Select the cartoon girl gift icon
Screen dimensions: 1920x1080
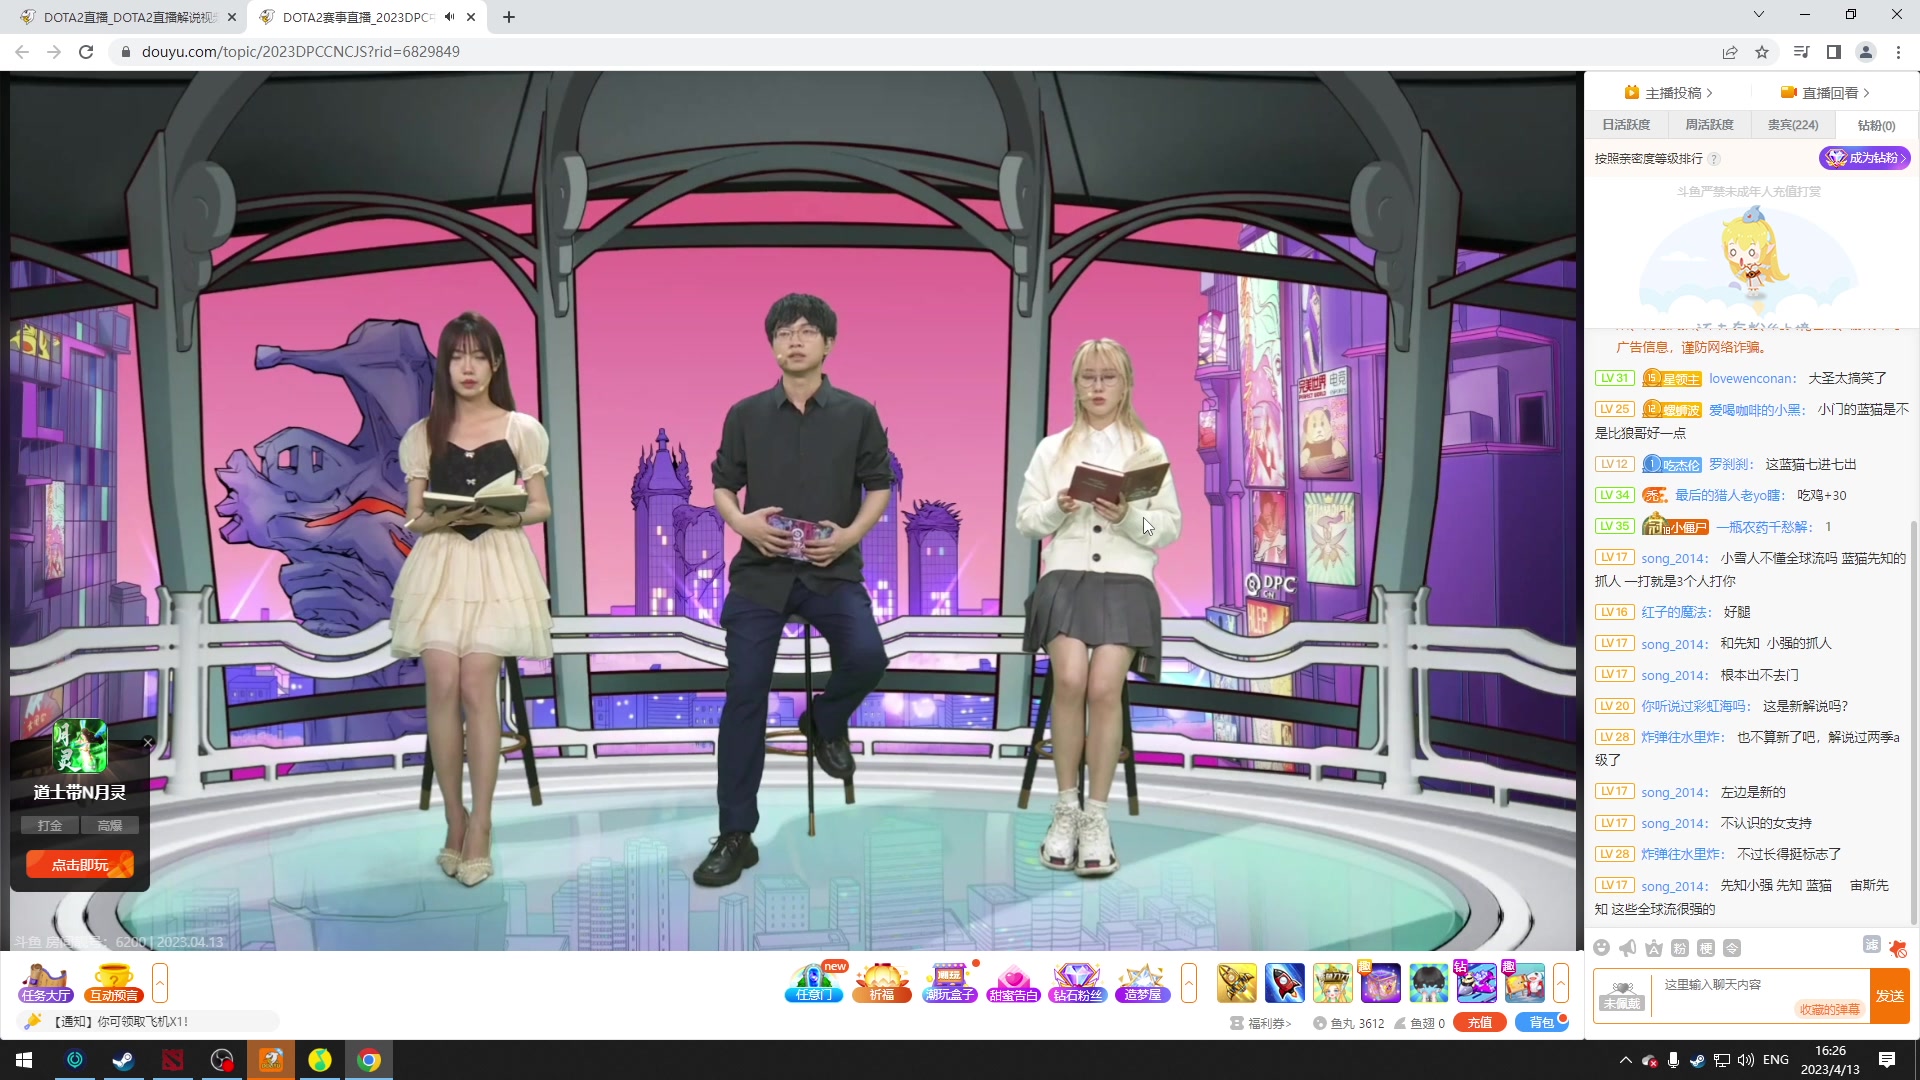point(1332,983)
